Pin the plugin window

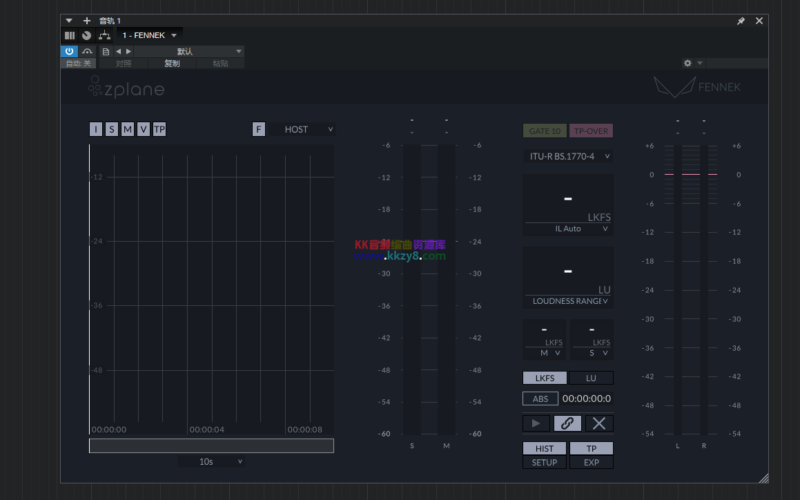[741, 21]
